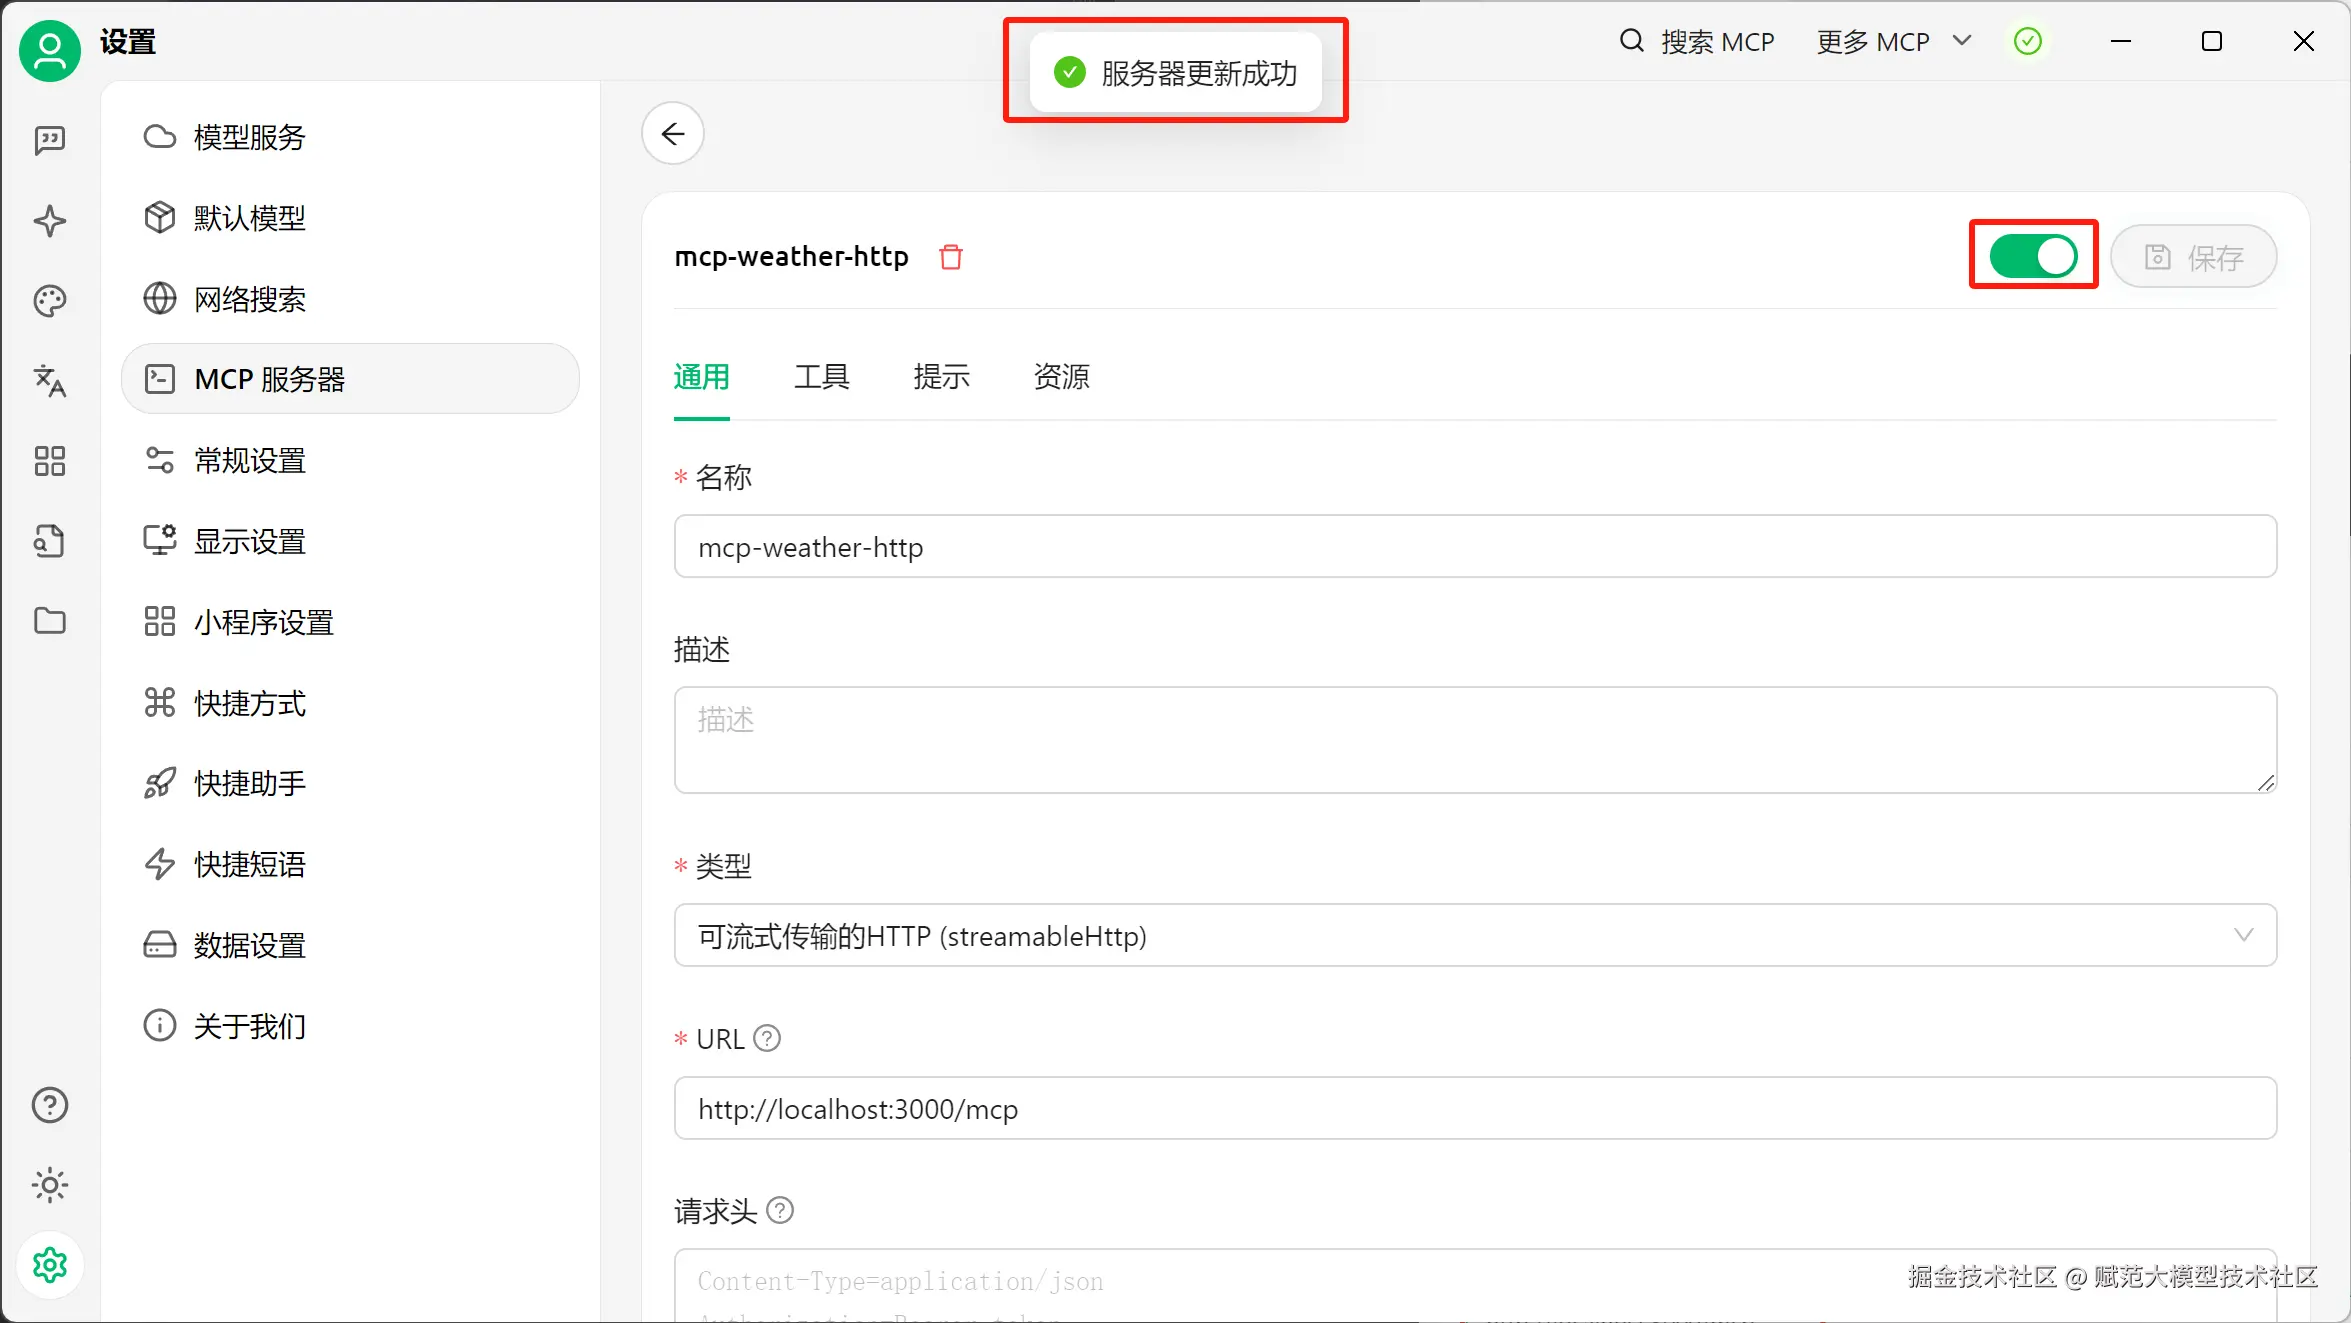Open the translate icon in left sidebar
Image resolution: width=2351 pixels, height=1323 pixels.
point(50,381)
